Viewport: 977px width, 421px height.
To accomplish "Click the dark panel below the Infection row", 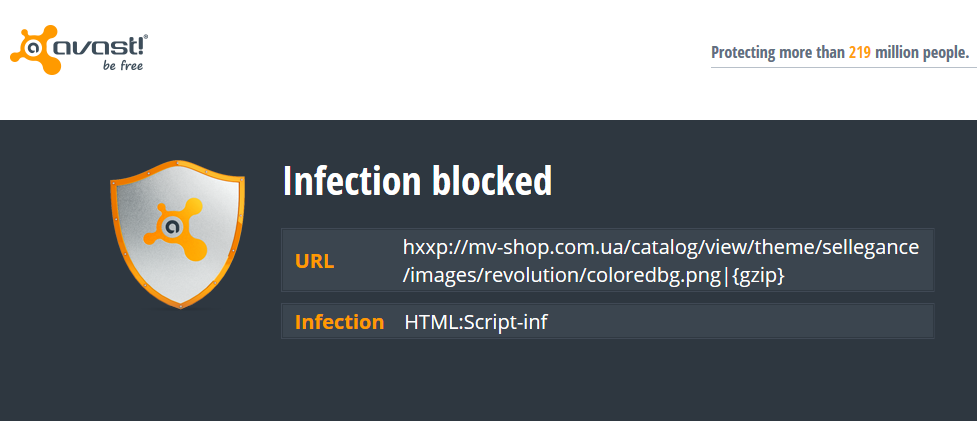I will [608, 380].
